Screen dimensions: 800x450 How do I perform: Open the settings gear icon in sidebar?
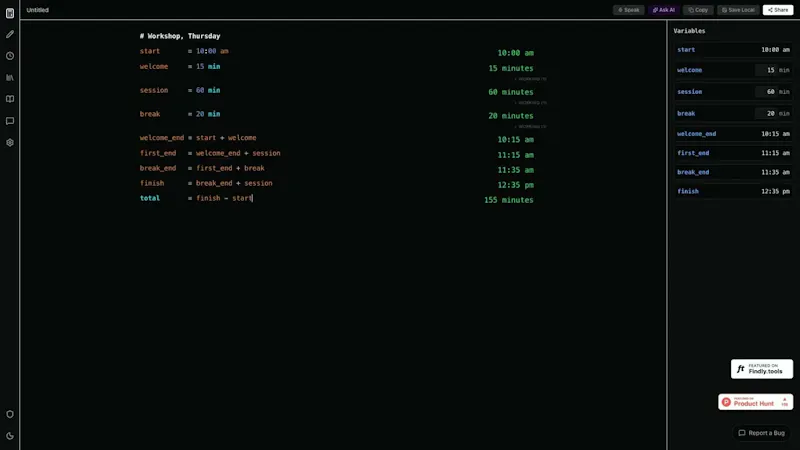point(10,143)
